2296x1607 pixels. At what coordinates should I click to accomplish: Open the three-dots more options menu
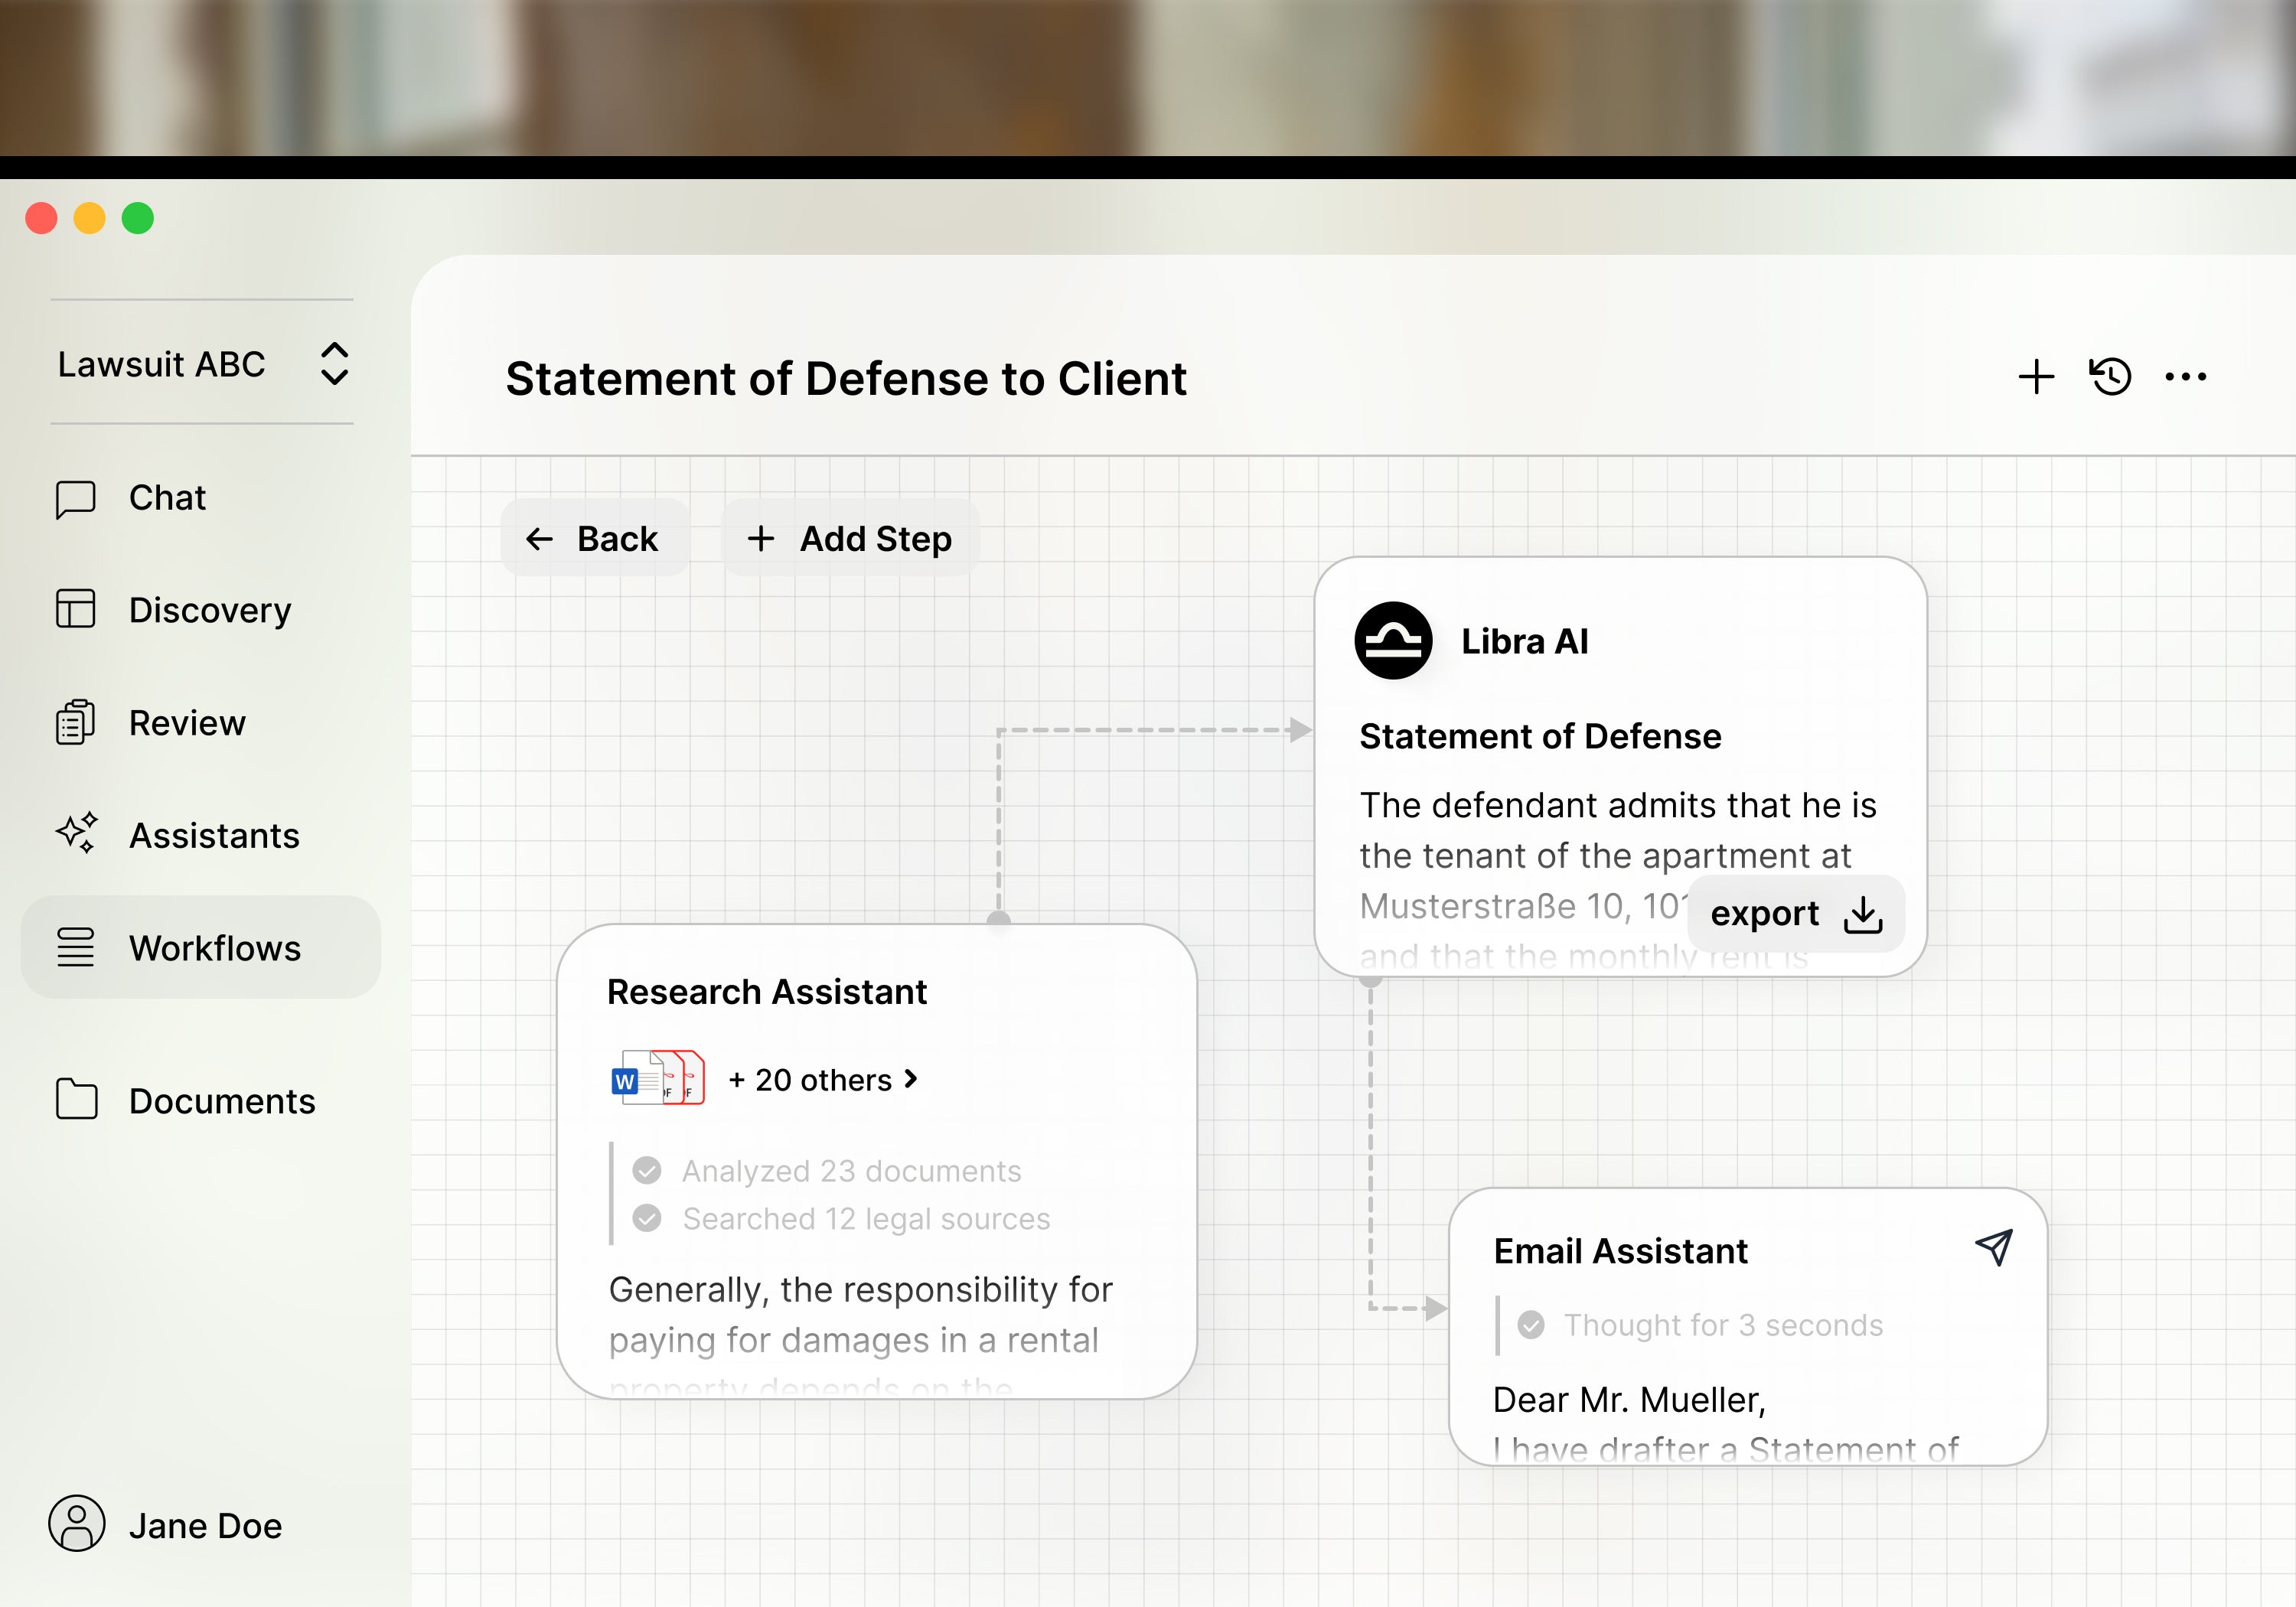click(x=2185, y=377)
